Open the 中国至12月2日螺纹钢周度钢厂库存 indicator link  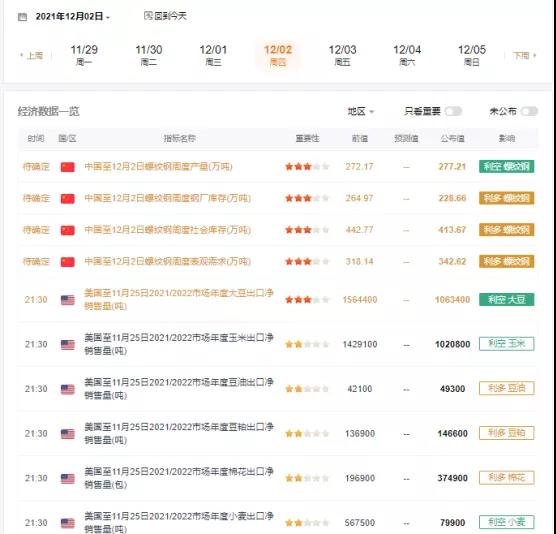click(x=167, y=198)
